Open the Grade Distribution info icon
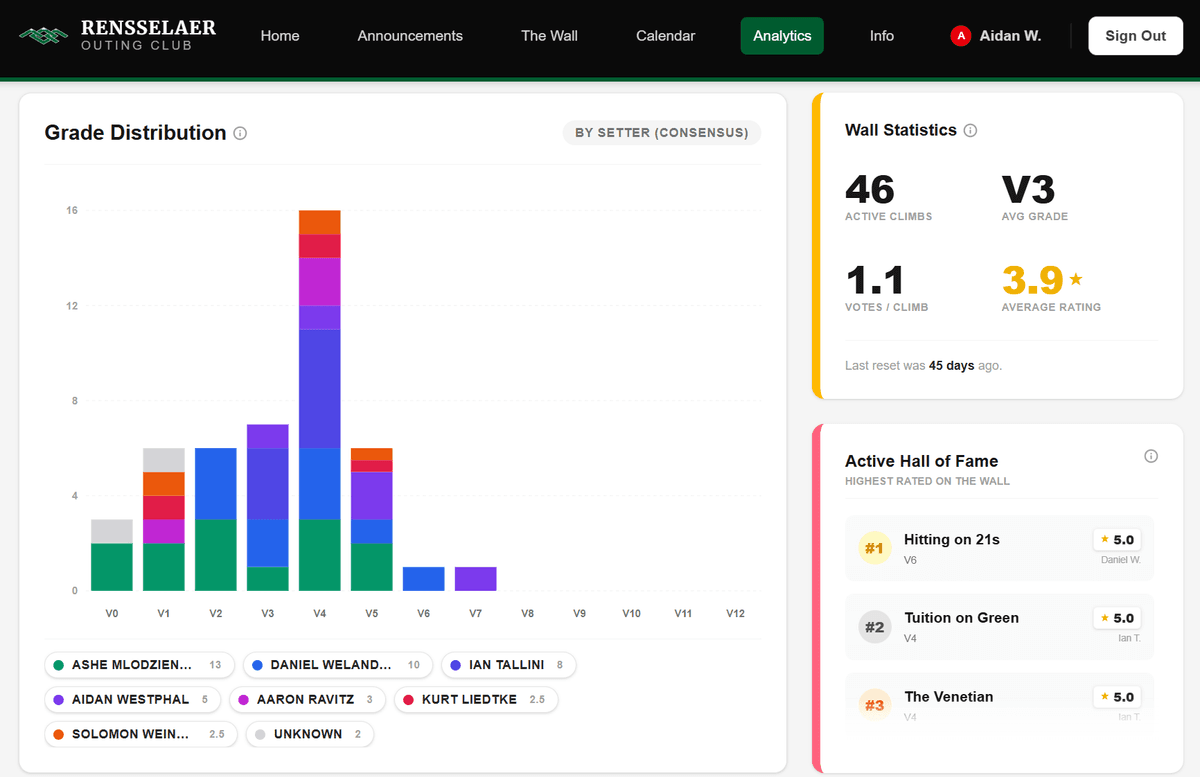This screenshot has width=1200, height=777. (240, 133)
